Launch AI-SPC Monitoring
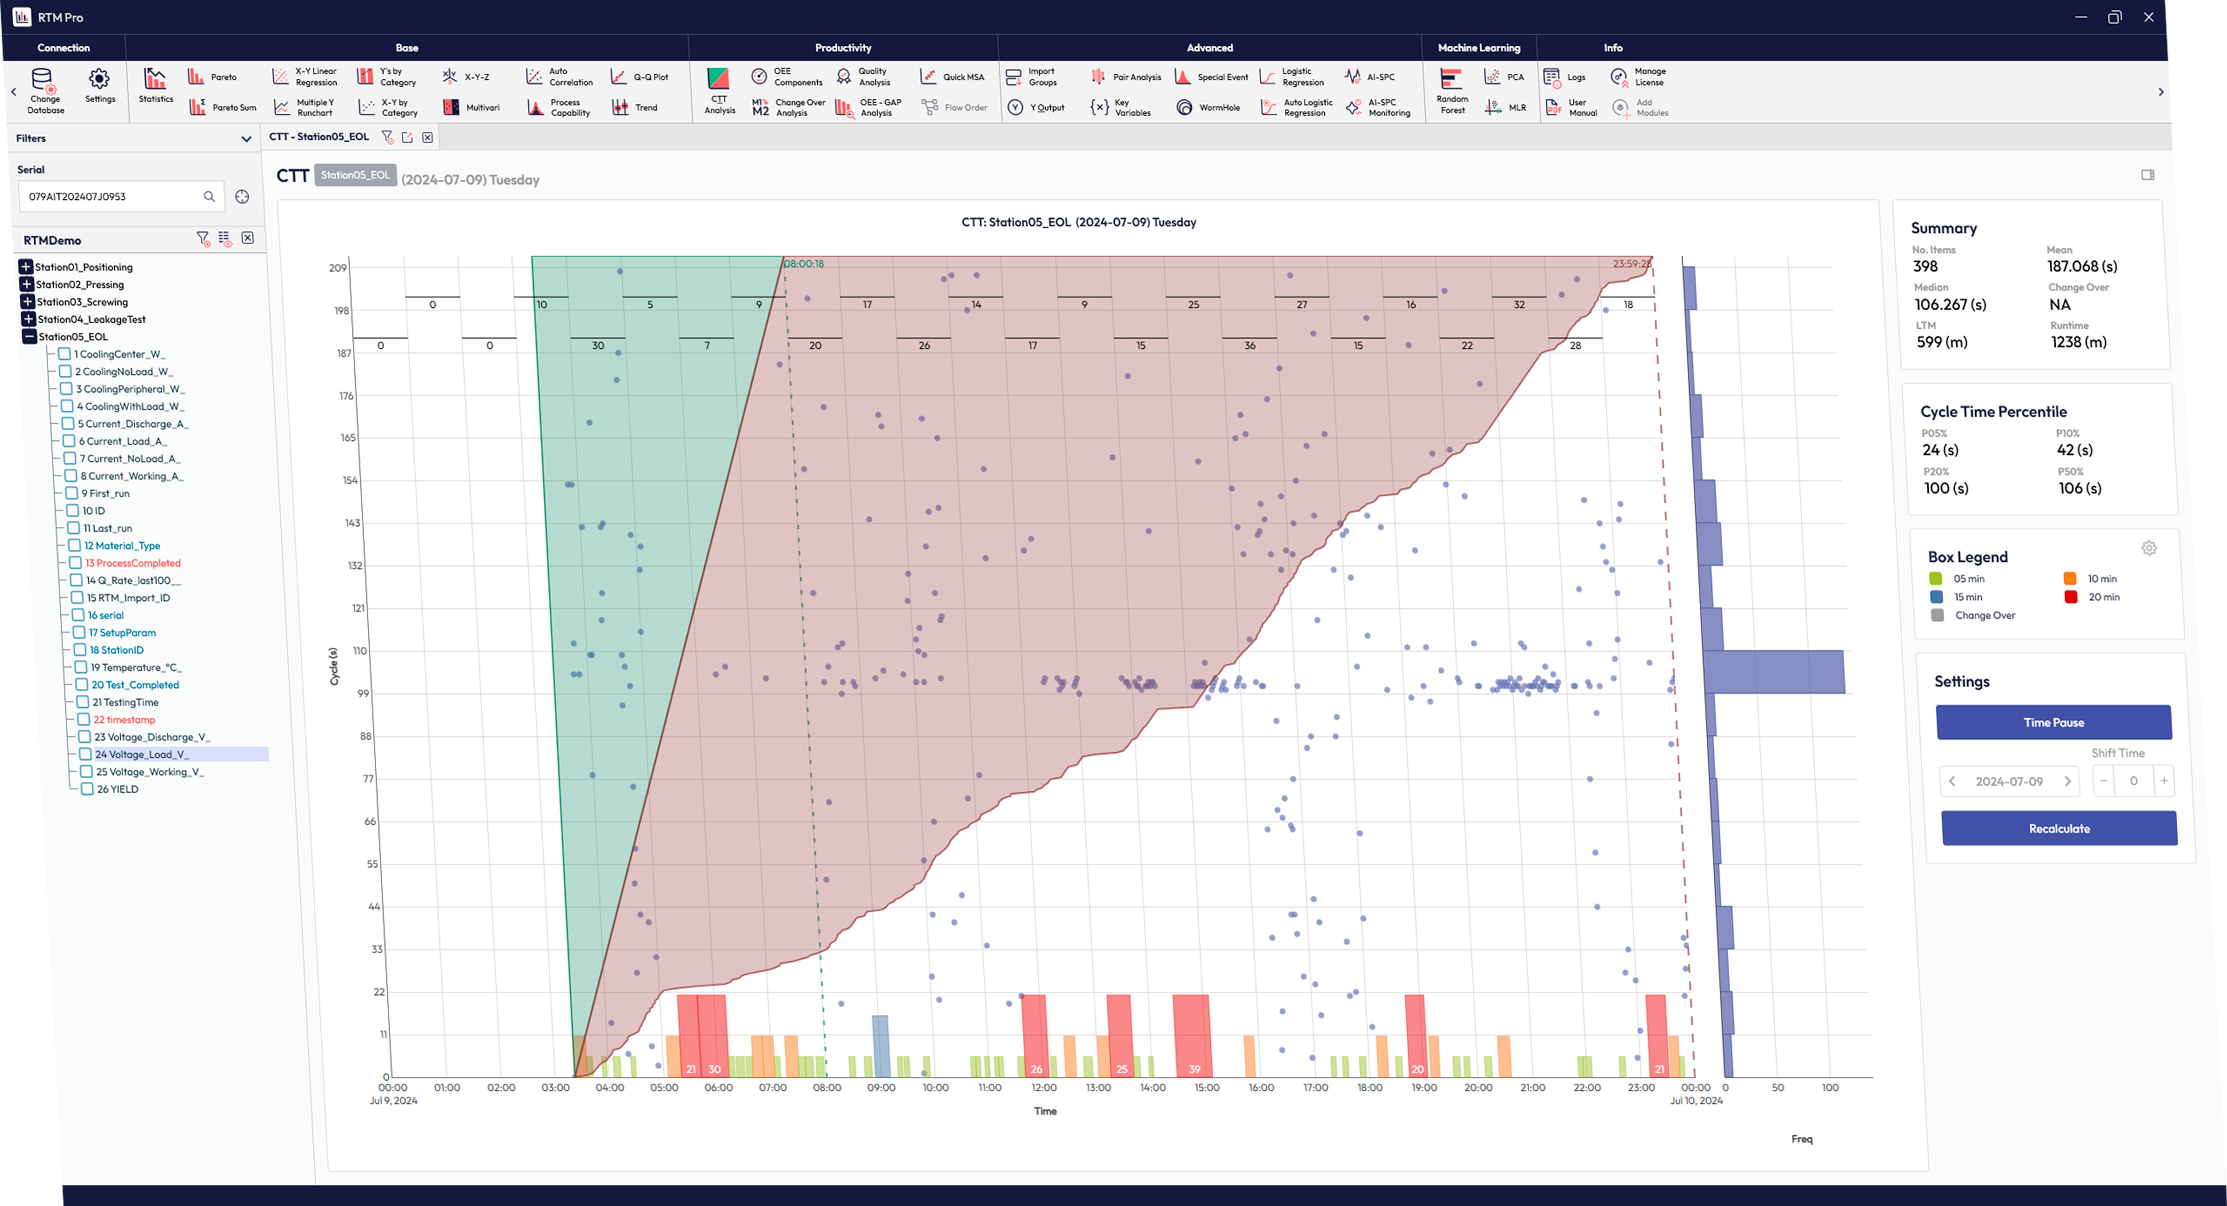Image resolution: width=2227 pixels, height=1206 pixels. [x=1379, y=107]
